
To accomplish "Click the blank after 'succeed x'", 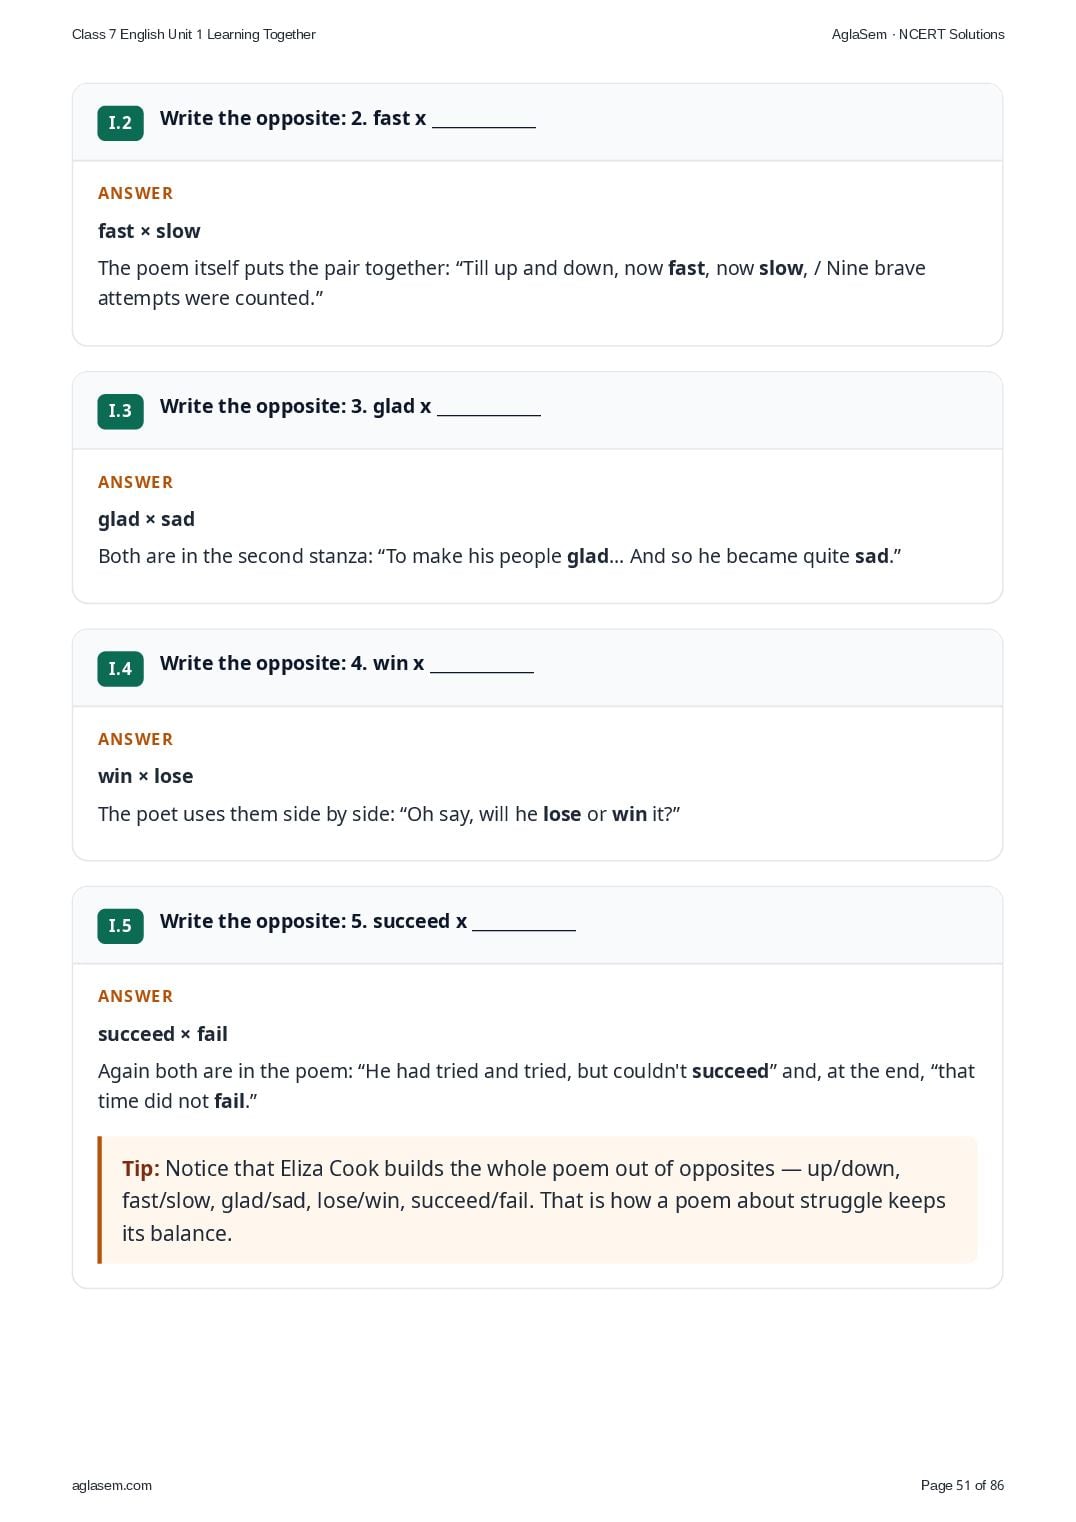I will [x=524, y=923].
